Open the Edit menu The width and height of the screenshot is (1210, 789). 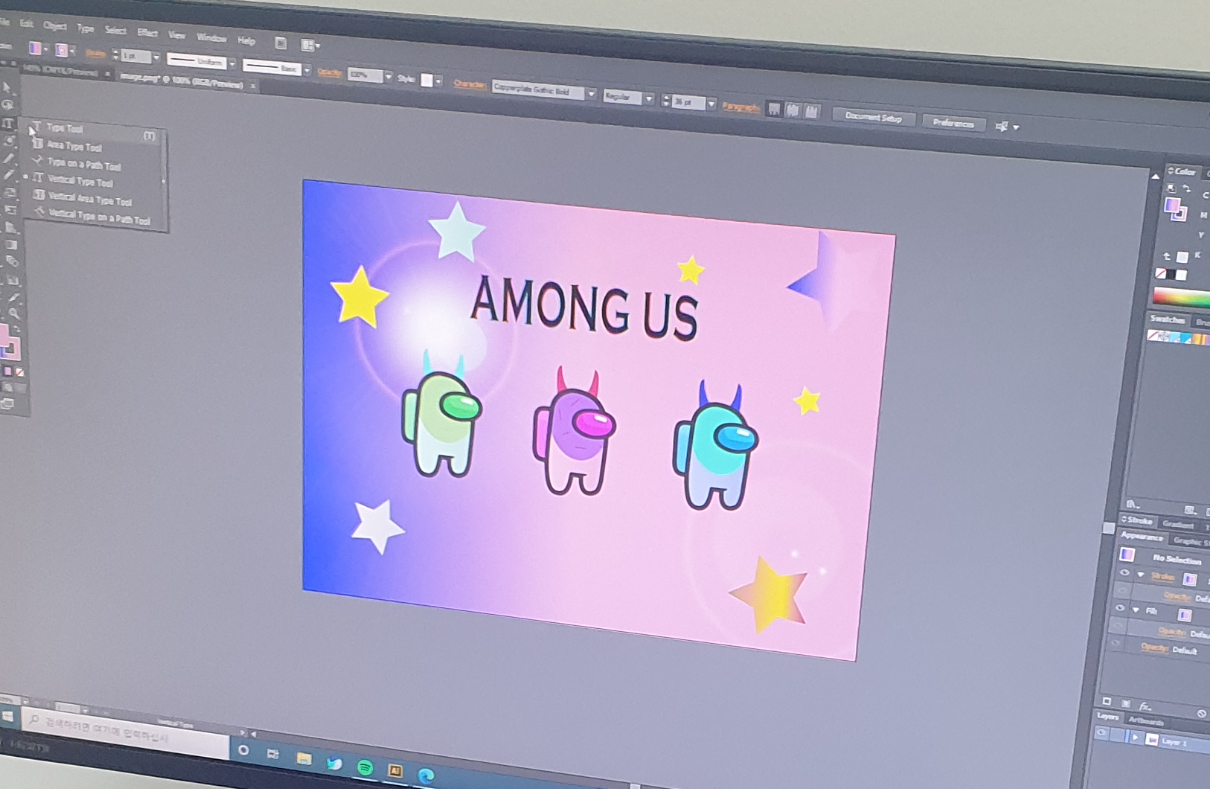(26, 23)
